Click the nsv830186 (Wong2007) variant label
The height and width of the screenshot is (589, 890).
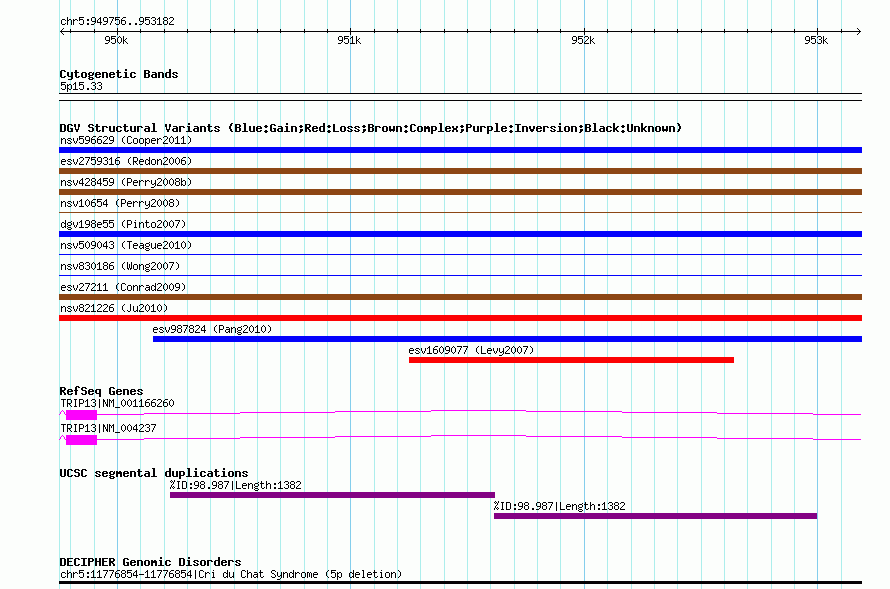pyautogui.click(x=119, y=266)
